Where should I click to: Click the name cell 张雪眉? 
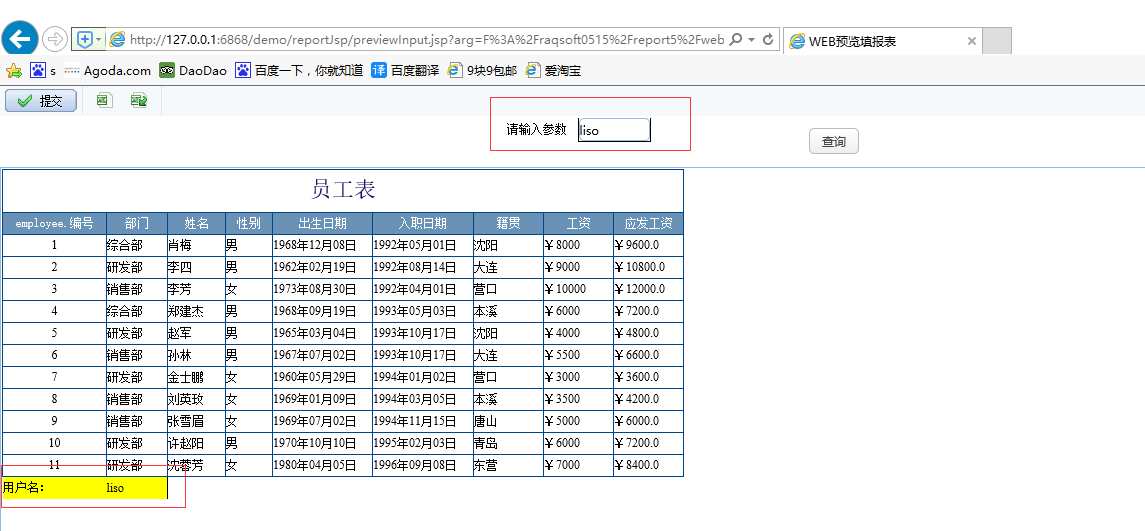click(196, 421)
